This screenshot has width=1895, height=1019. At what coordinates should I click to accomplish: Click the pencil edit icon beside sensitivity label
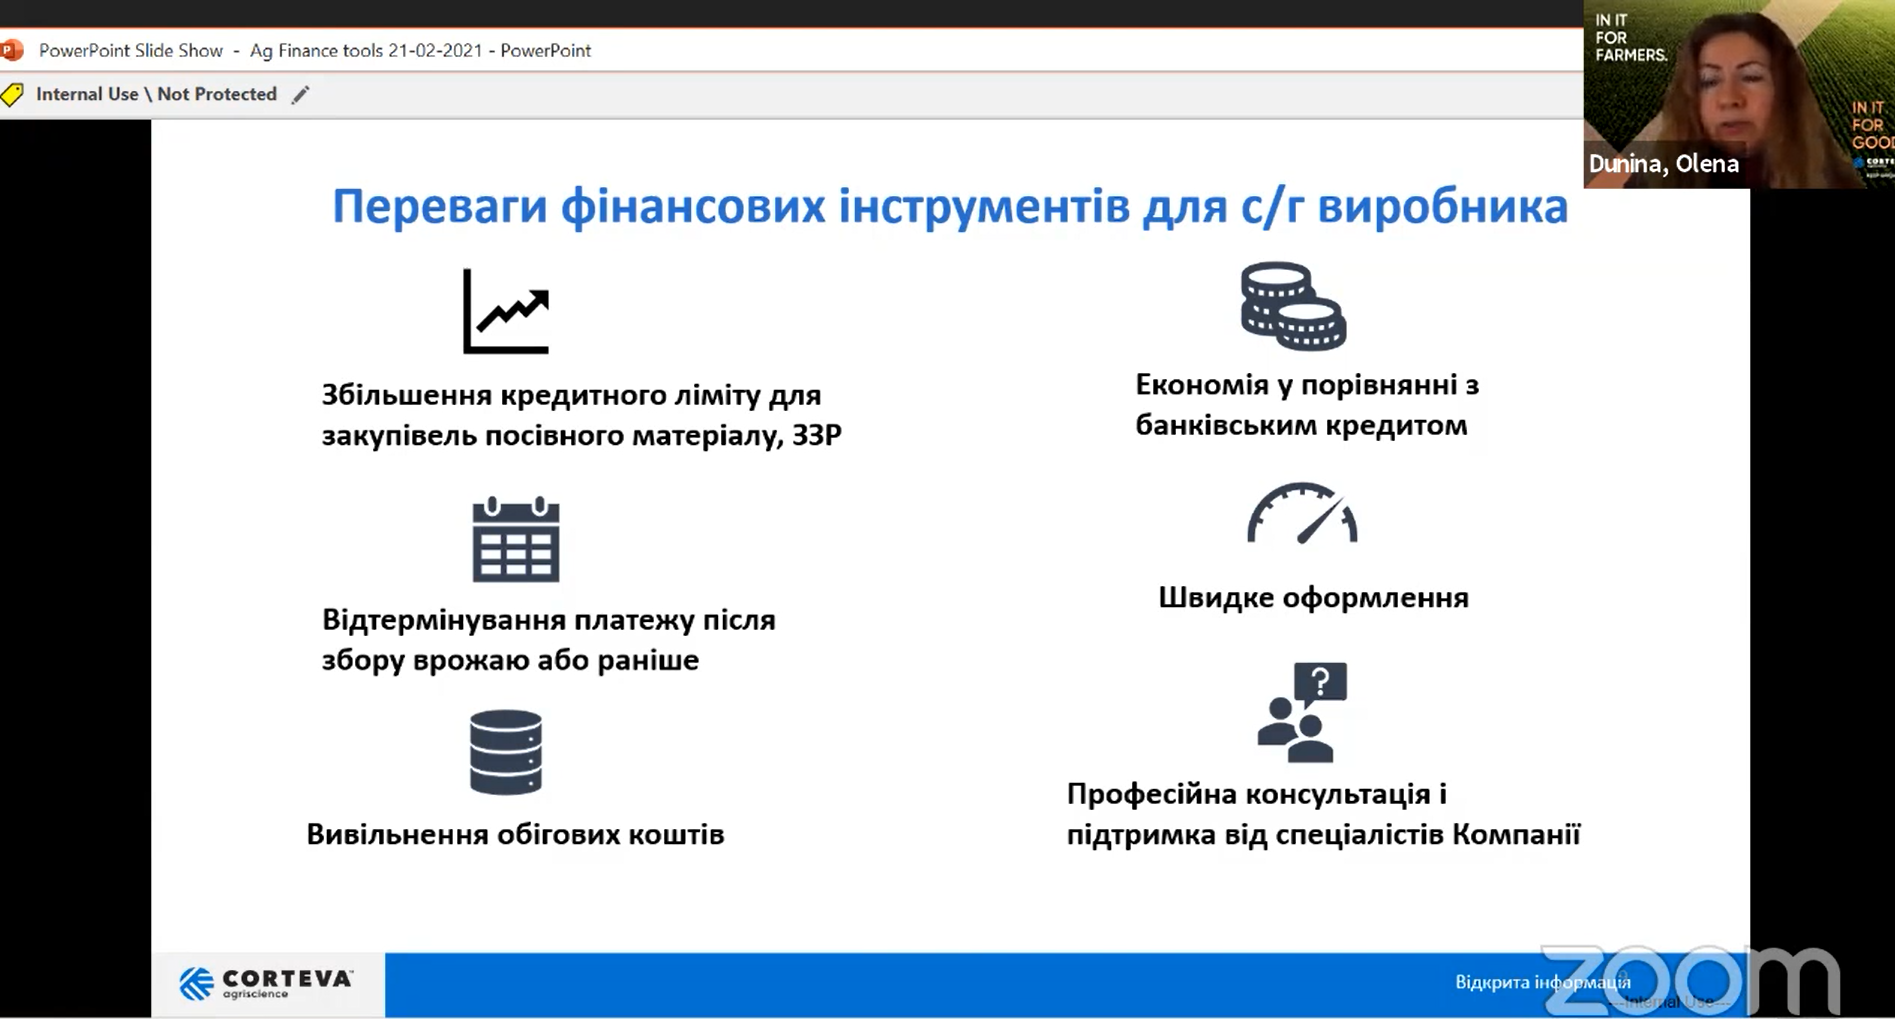pyautogui.click(x=300, y=95)
